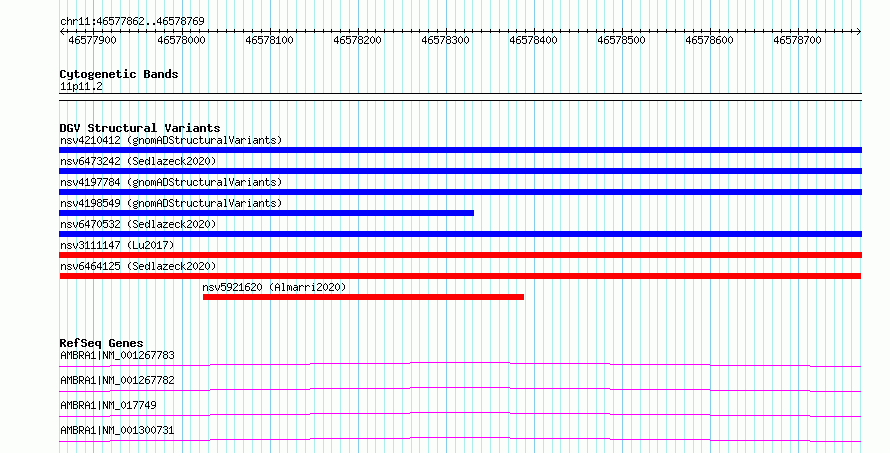The image size is (890, 453).
Task: Open transcript label AMBRA1|NM_017749
Action: pyautogui.click(x=108, y=405)
